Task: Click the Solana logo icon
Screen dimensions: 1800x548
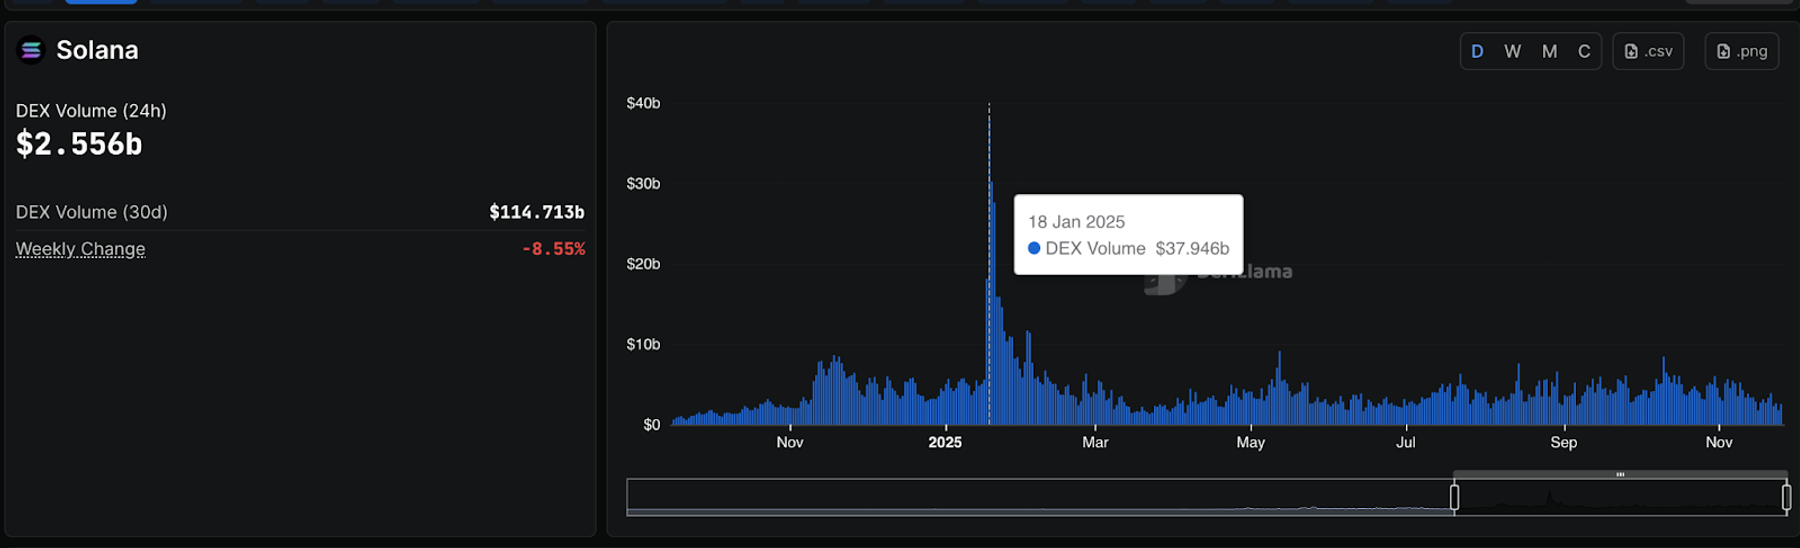Action: 31,50
